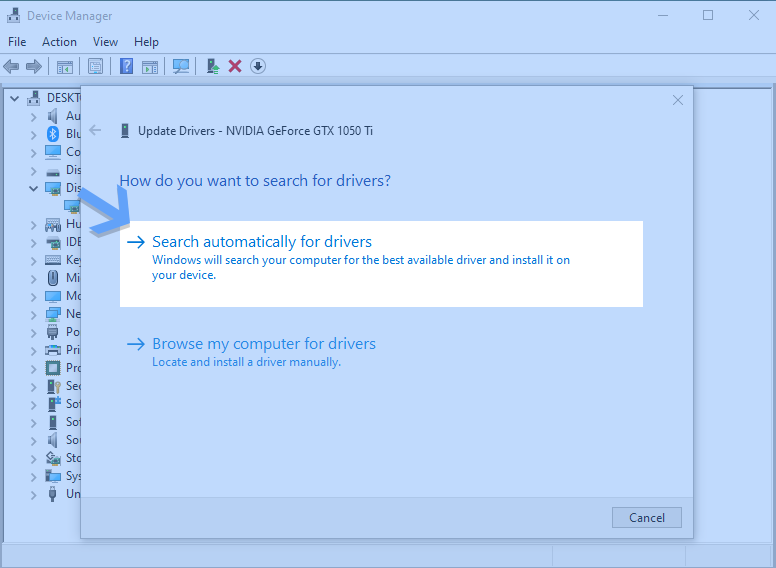Select the Bluetooth logo icon in the device tree
Viewport: 776px width, 568px height.
click(x=53, y=134)
